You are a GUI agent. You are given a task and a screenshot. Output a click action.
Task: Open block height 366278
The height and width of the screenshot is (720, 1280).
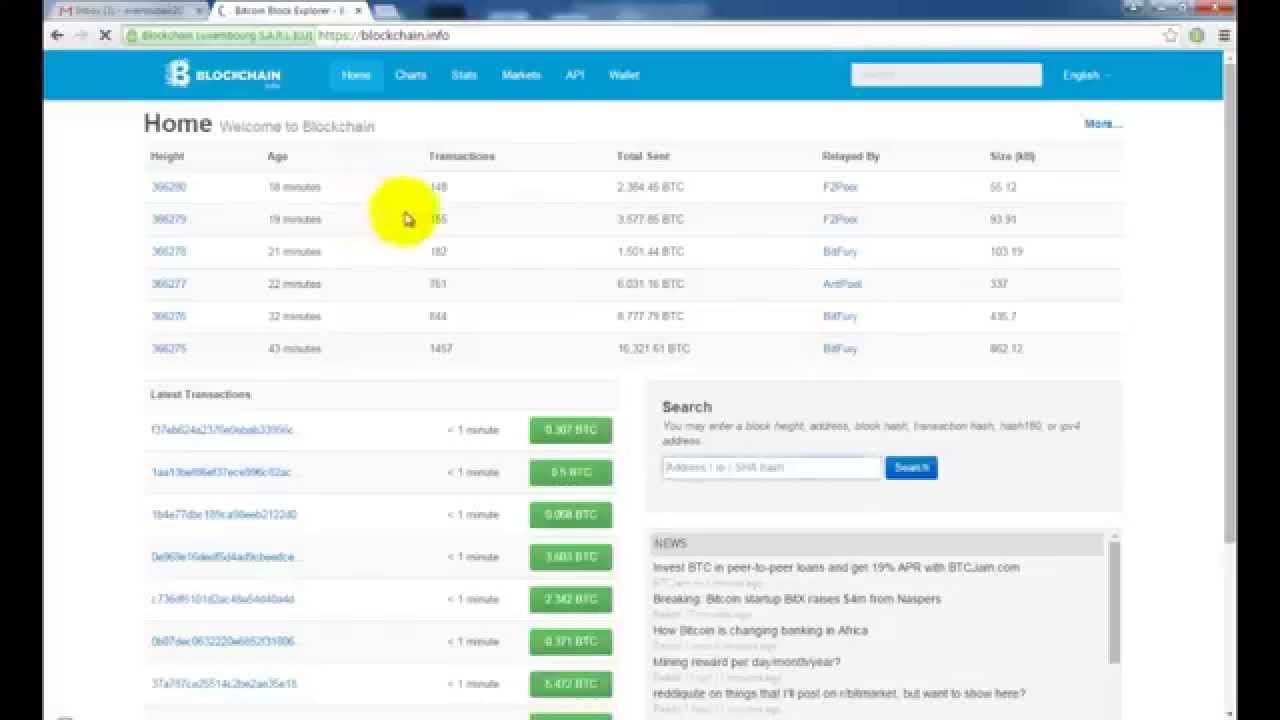168,251
